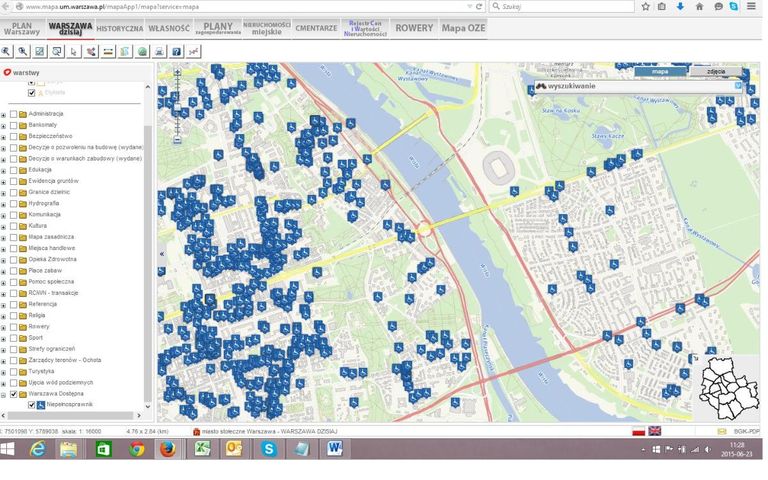This screenshot has width=768, height=480.
Task: Open the HISTORYCZNA map tab
Action: tap(119, 28)
